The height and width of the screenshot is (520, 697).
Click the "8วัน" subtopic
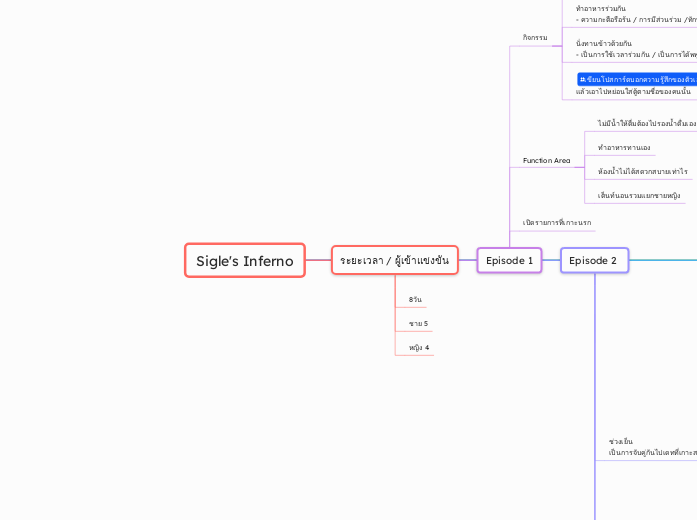[x=415, y=299]
